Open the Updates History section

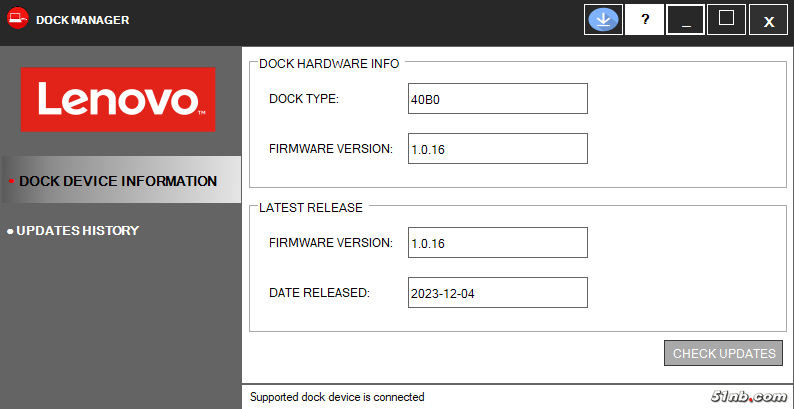pyautogui.click(x=77, y=231)
